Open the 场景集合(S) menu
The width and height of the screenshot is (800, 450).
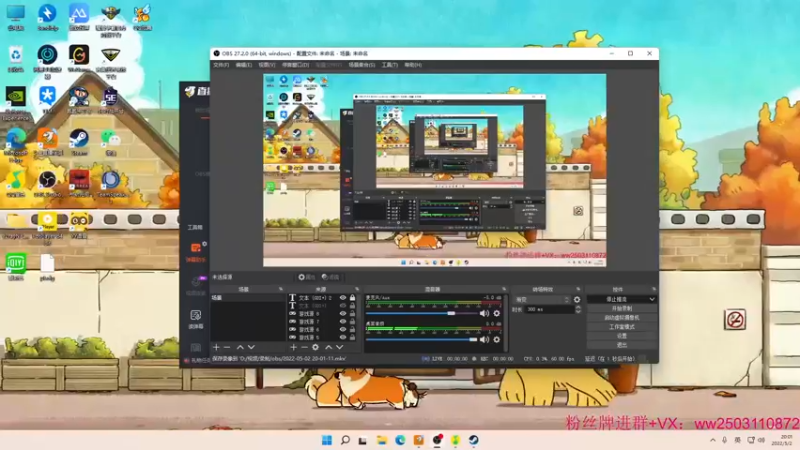362,65
